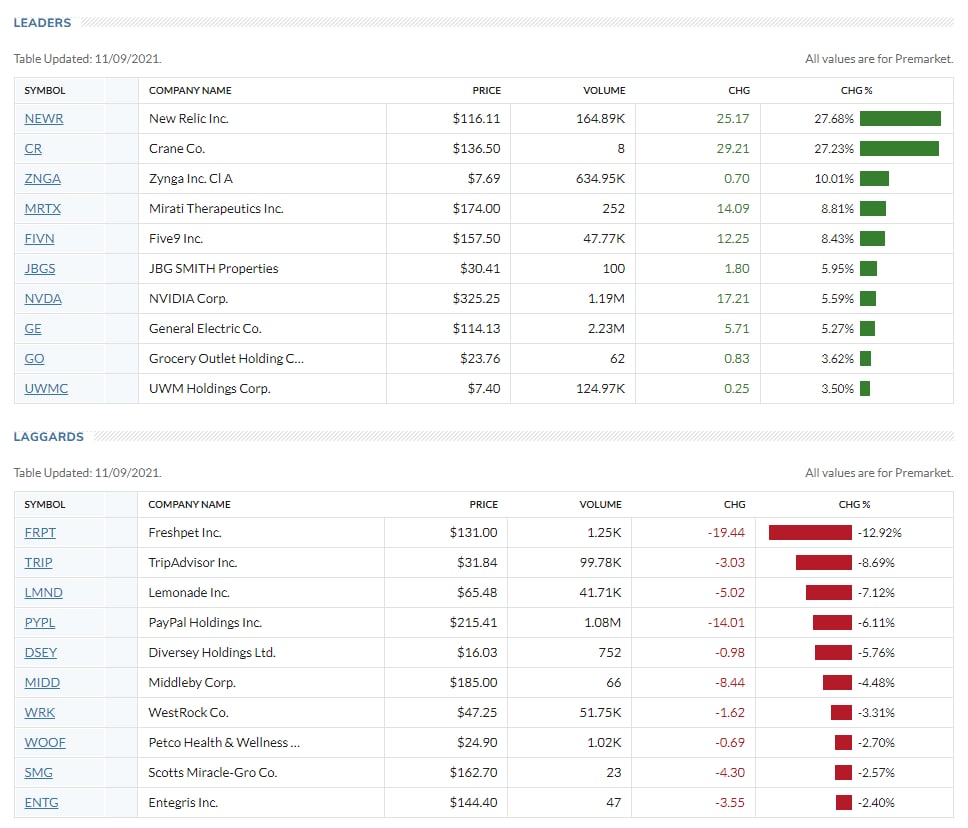
Task: Click the $116.11 price cell
Action: (476, 119)
